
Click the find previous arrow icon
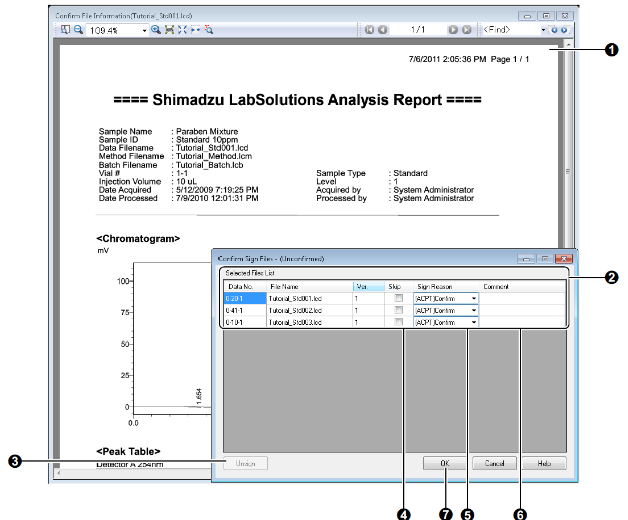[x=554, y=30]
